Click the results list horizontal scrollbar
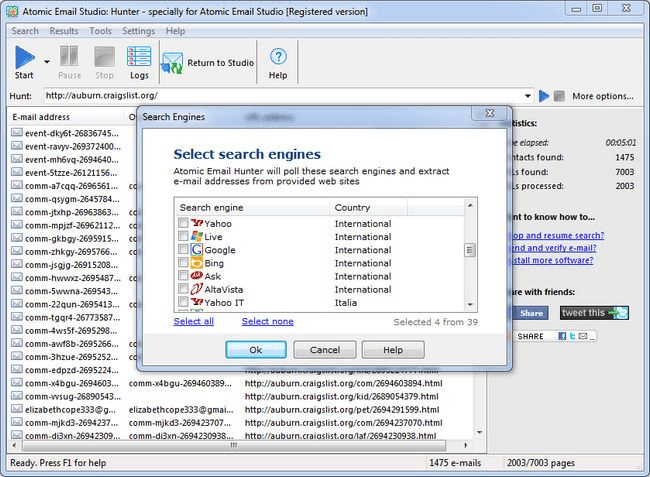This screenshot has width=650, height=477. click(234, 446)
